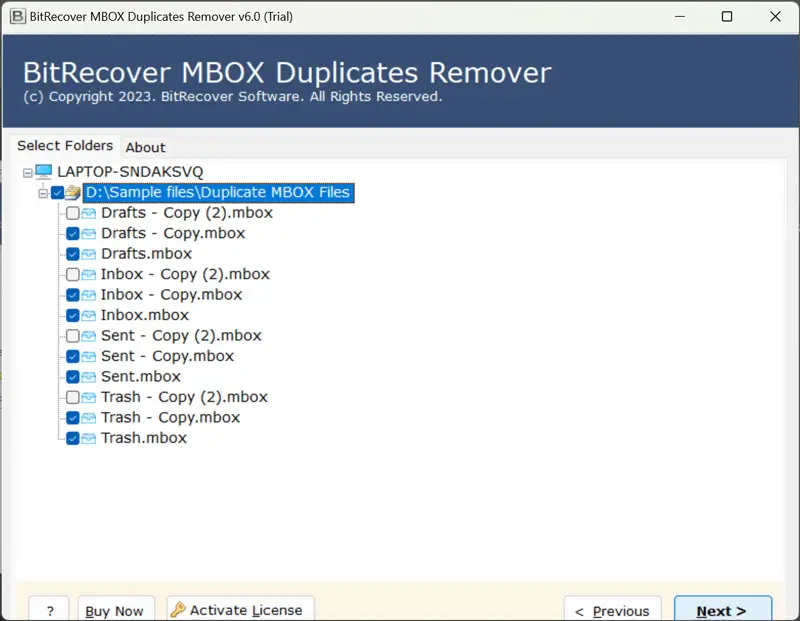Click the open folder icon for Duplicate MBOX Files
Viewport: 800px width, 621px height.
(73, 192)
